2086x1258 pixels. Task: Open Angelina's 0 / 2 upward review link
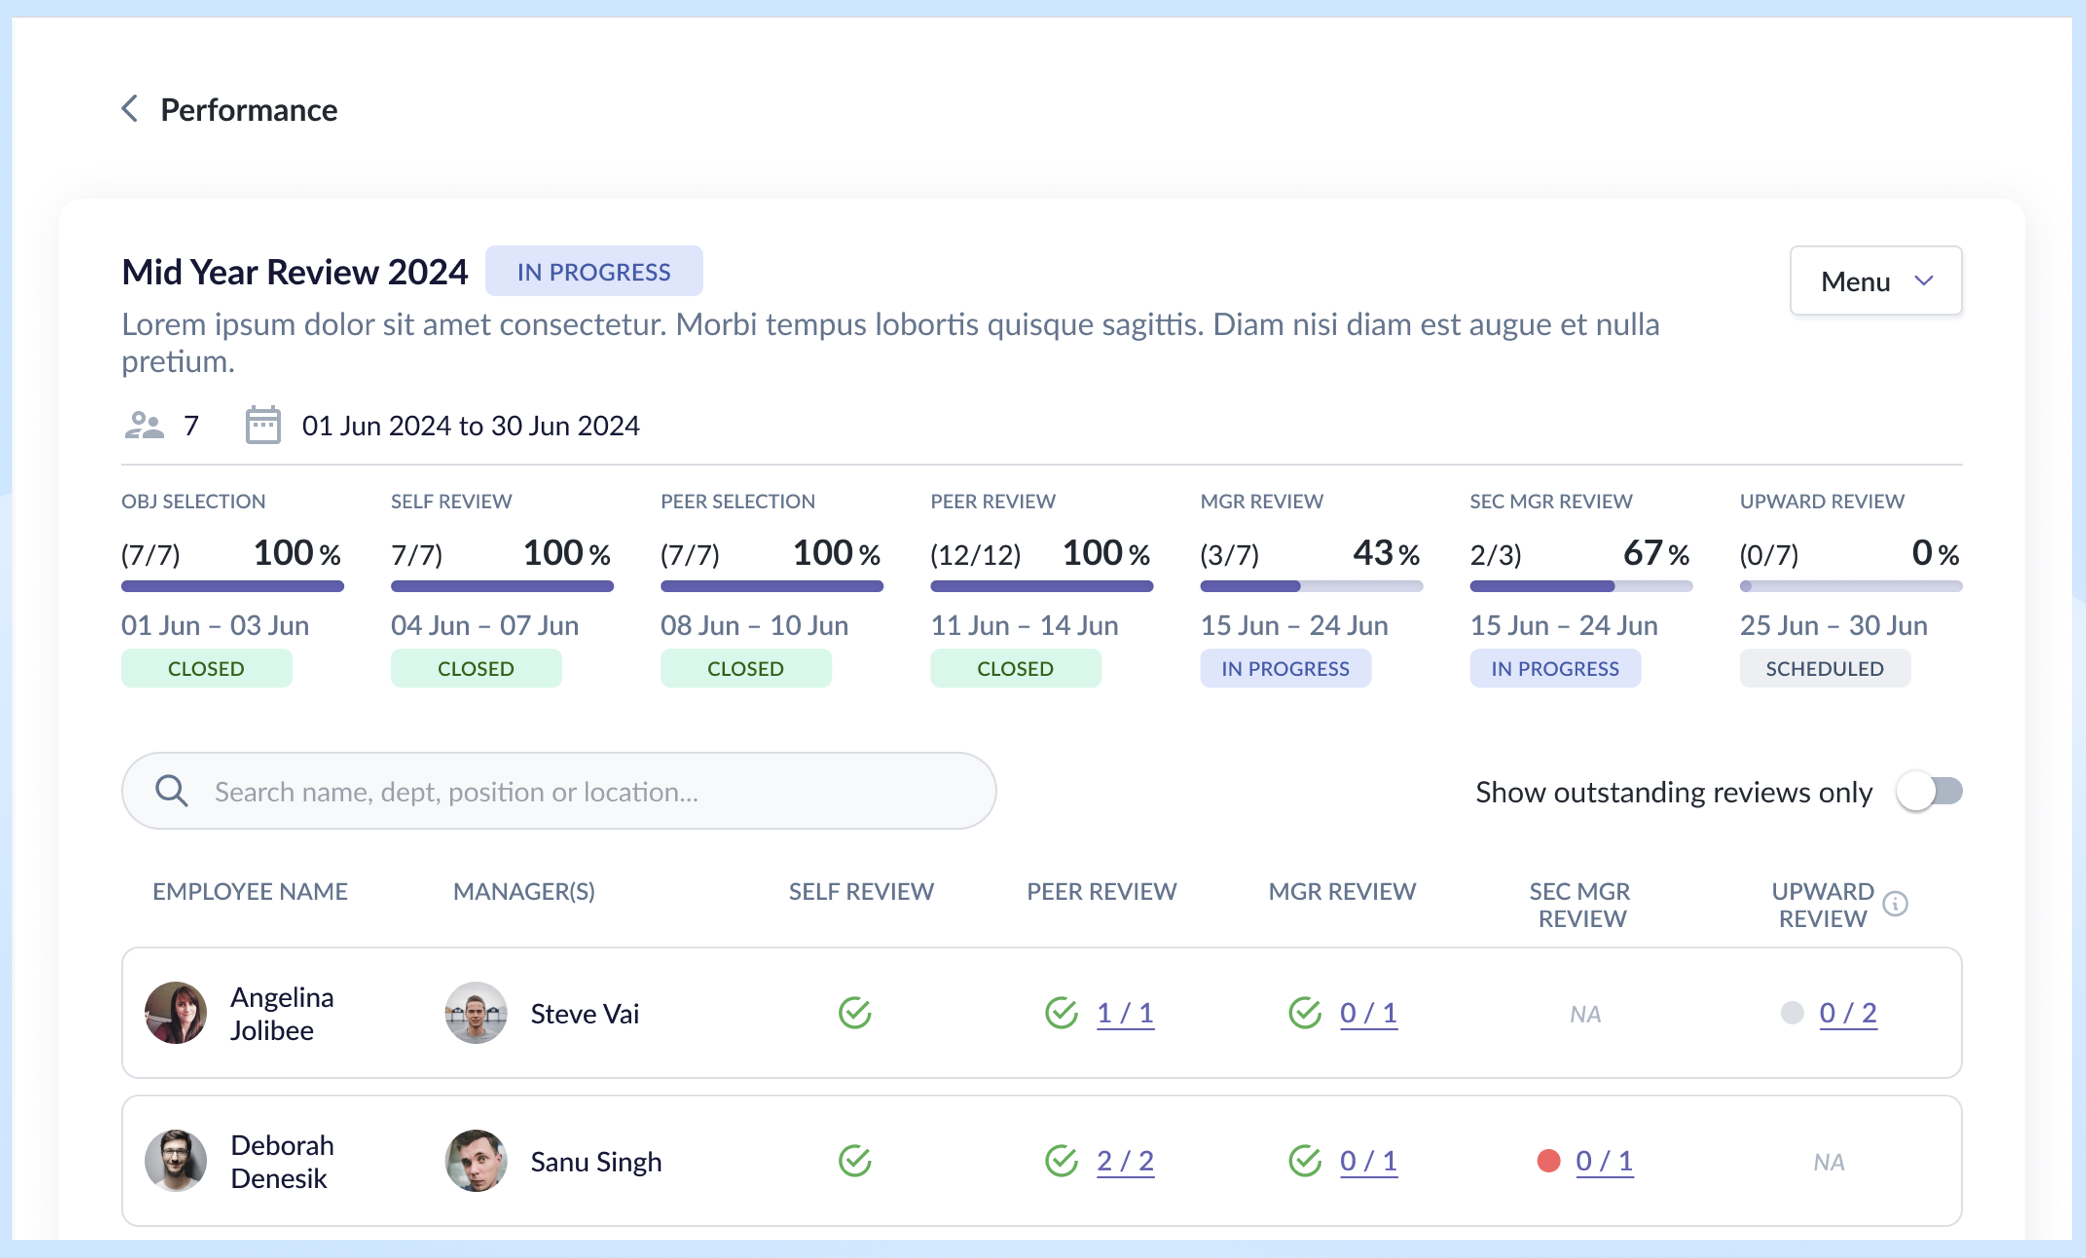coord(1847,1013)
